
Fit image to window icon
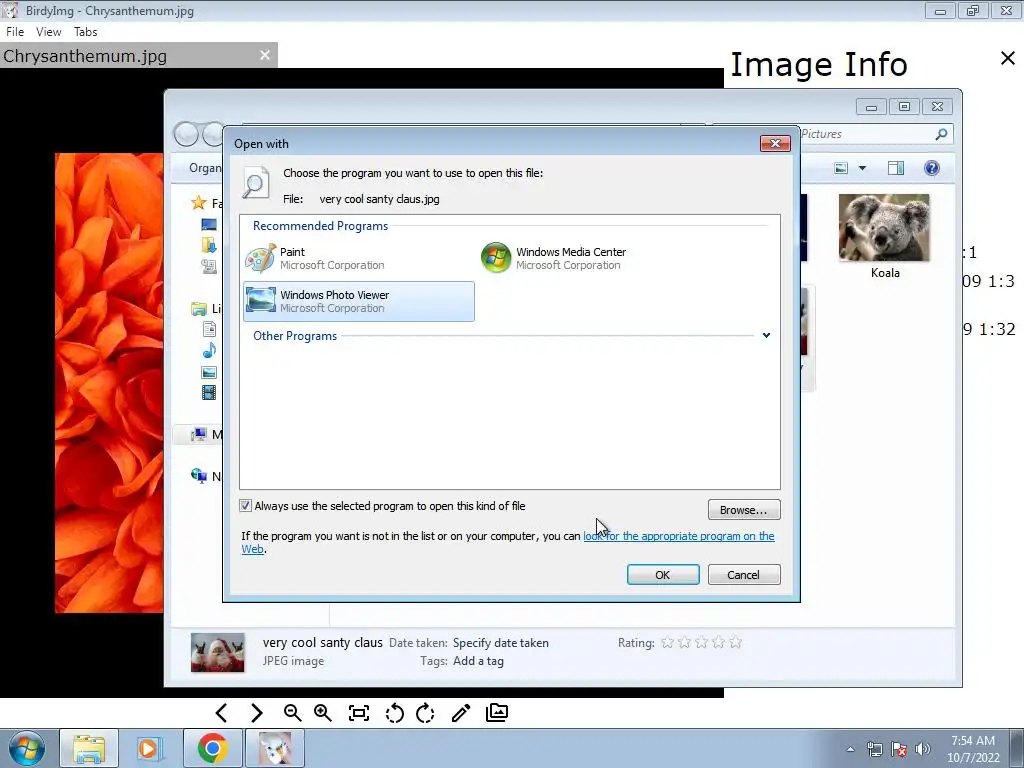coord(359,712)
